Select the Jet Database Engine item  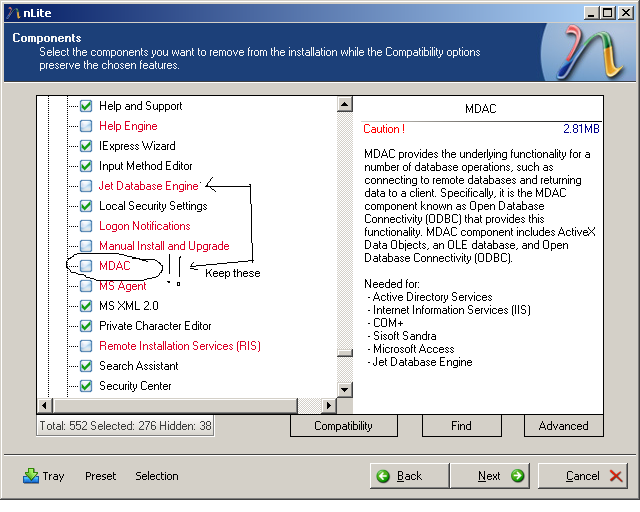(149, 186)
